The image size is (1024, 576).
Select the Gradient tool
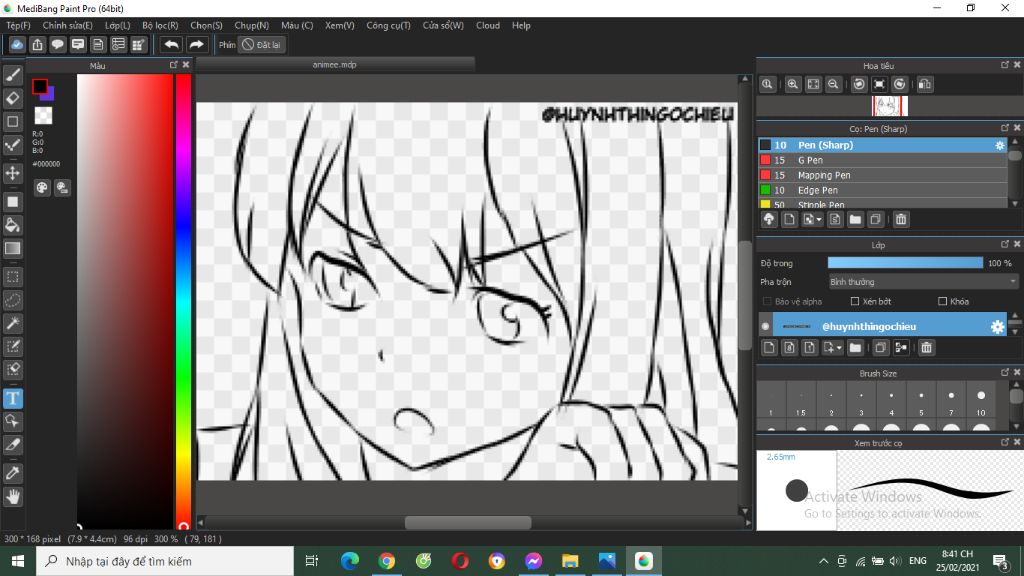coord(12,248)
